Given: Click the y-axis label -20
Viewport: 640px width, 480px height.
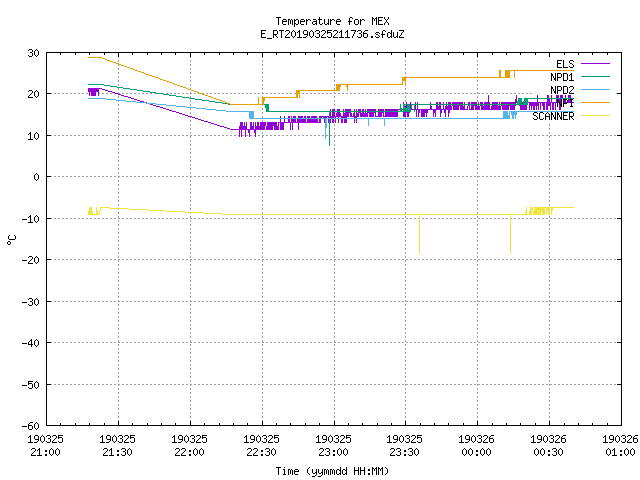Looking at the screenshot, I should point(31,260).
